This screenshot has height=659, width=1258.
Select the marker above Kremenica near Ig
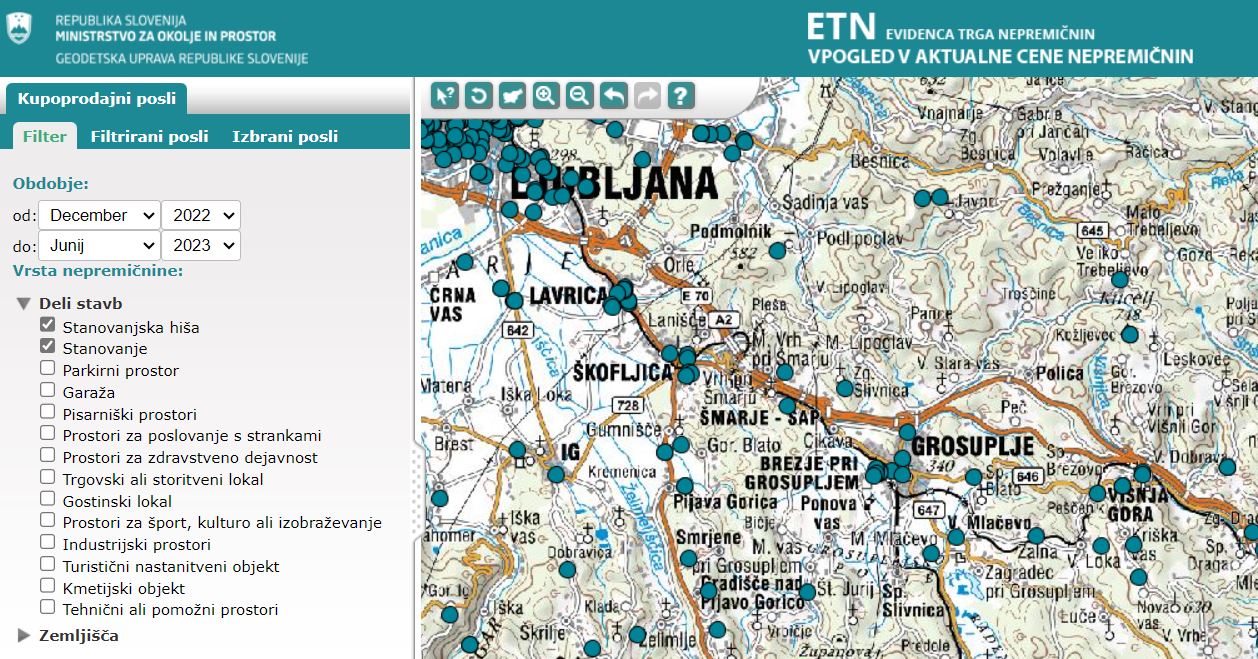click(x=556, y=474)
